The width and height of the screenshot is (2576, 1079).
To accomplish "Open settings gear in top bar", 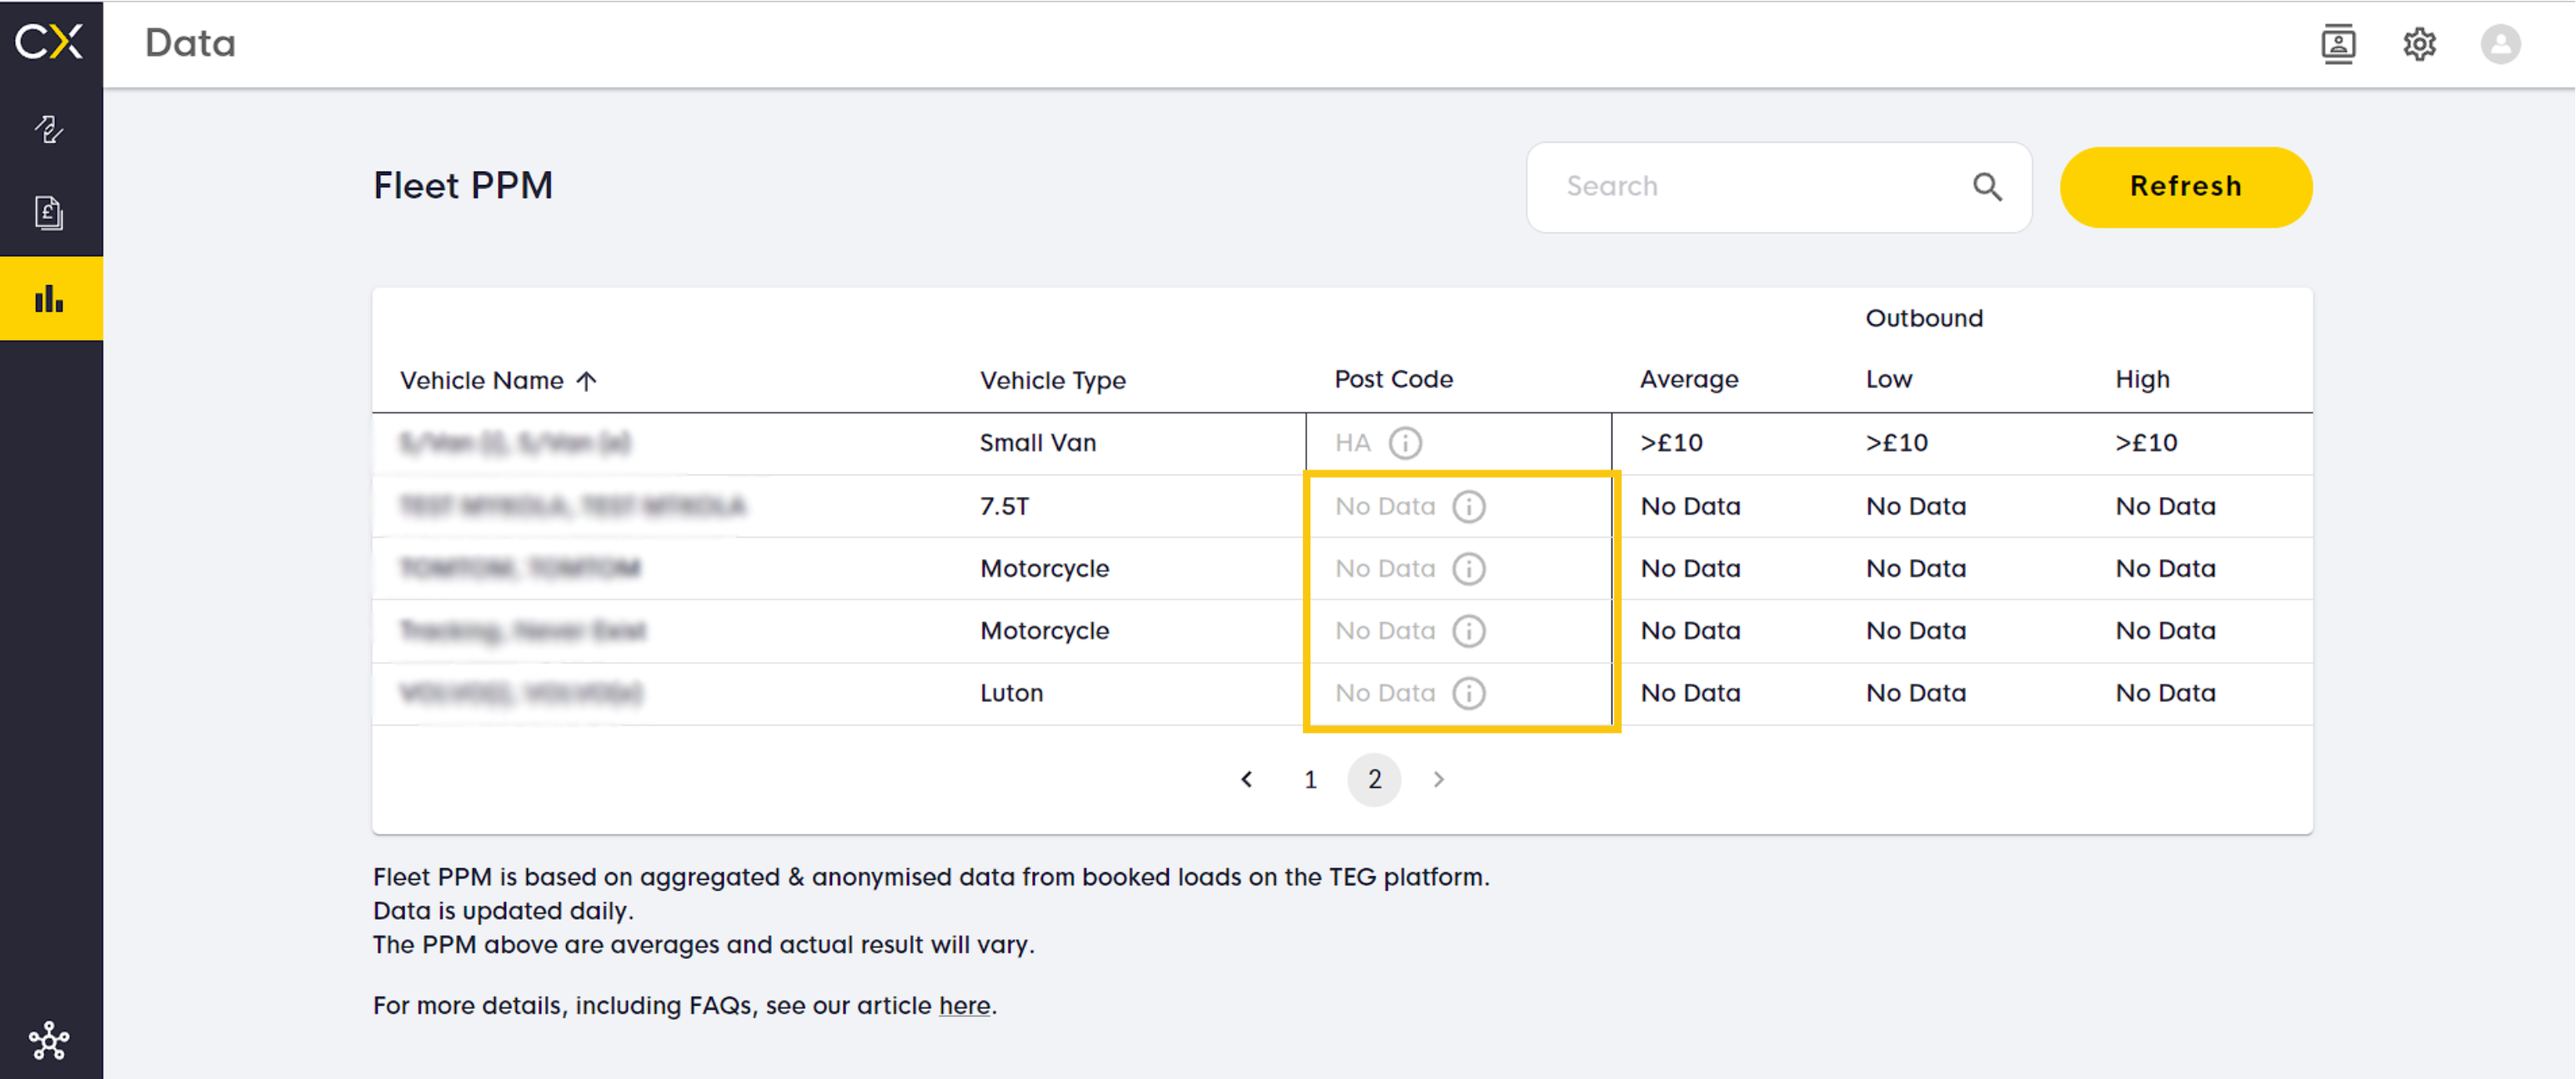I will (2419, 44).
